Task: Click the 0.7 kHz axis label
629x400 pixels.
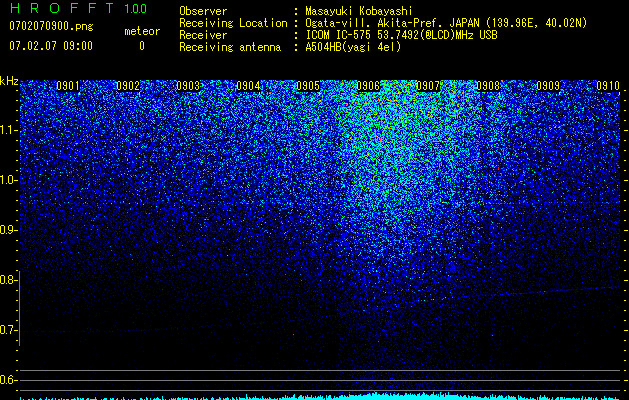Action: pos(8,330)
